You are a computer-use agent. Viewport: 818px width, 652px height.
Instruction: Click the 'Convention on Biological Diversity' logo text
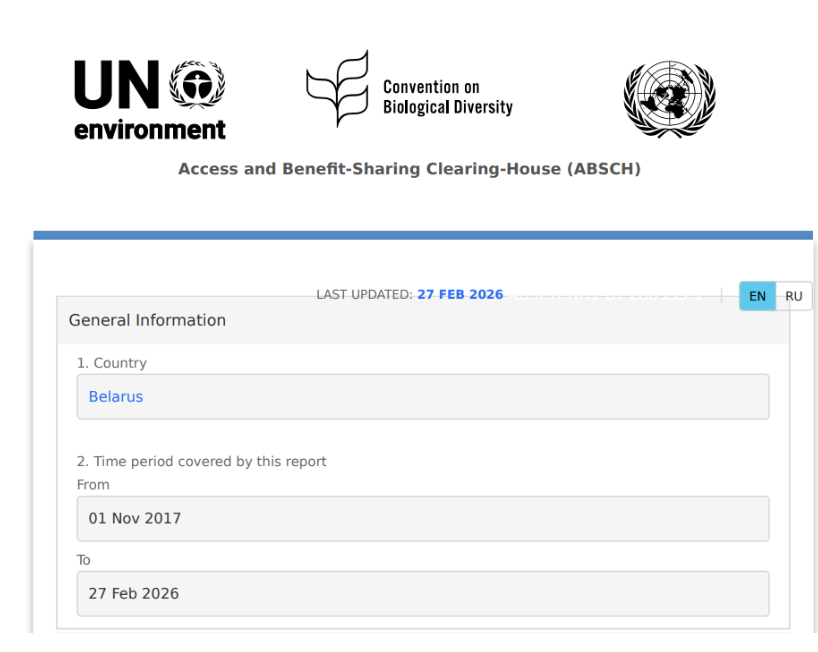point(447,98)
